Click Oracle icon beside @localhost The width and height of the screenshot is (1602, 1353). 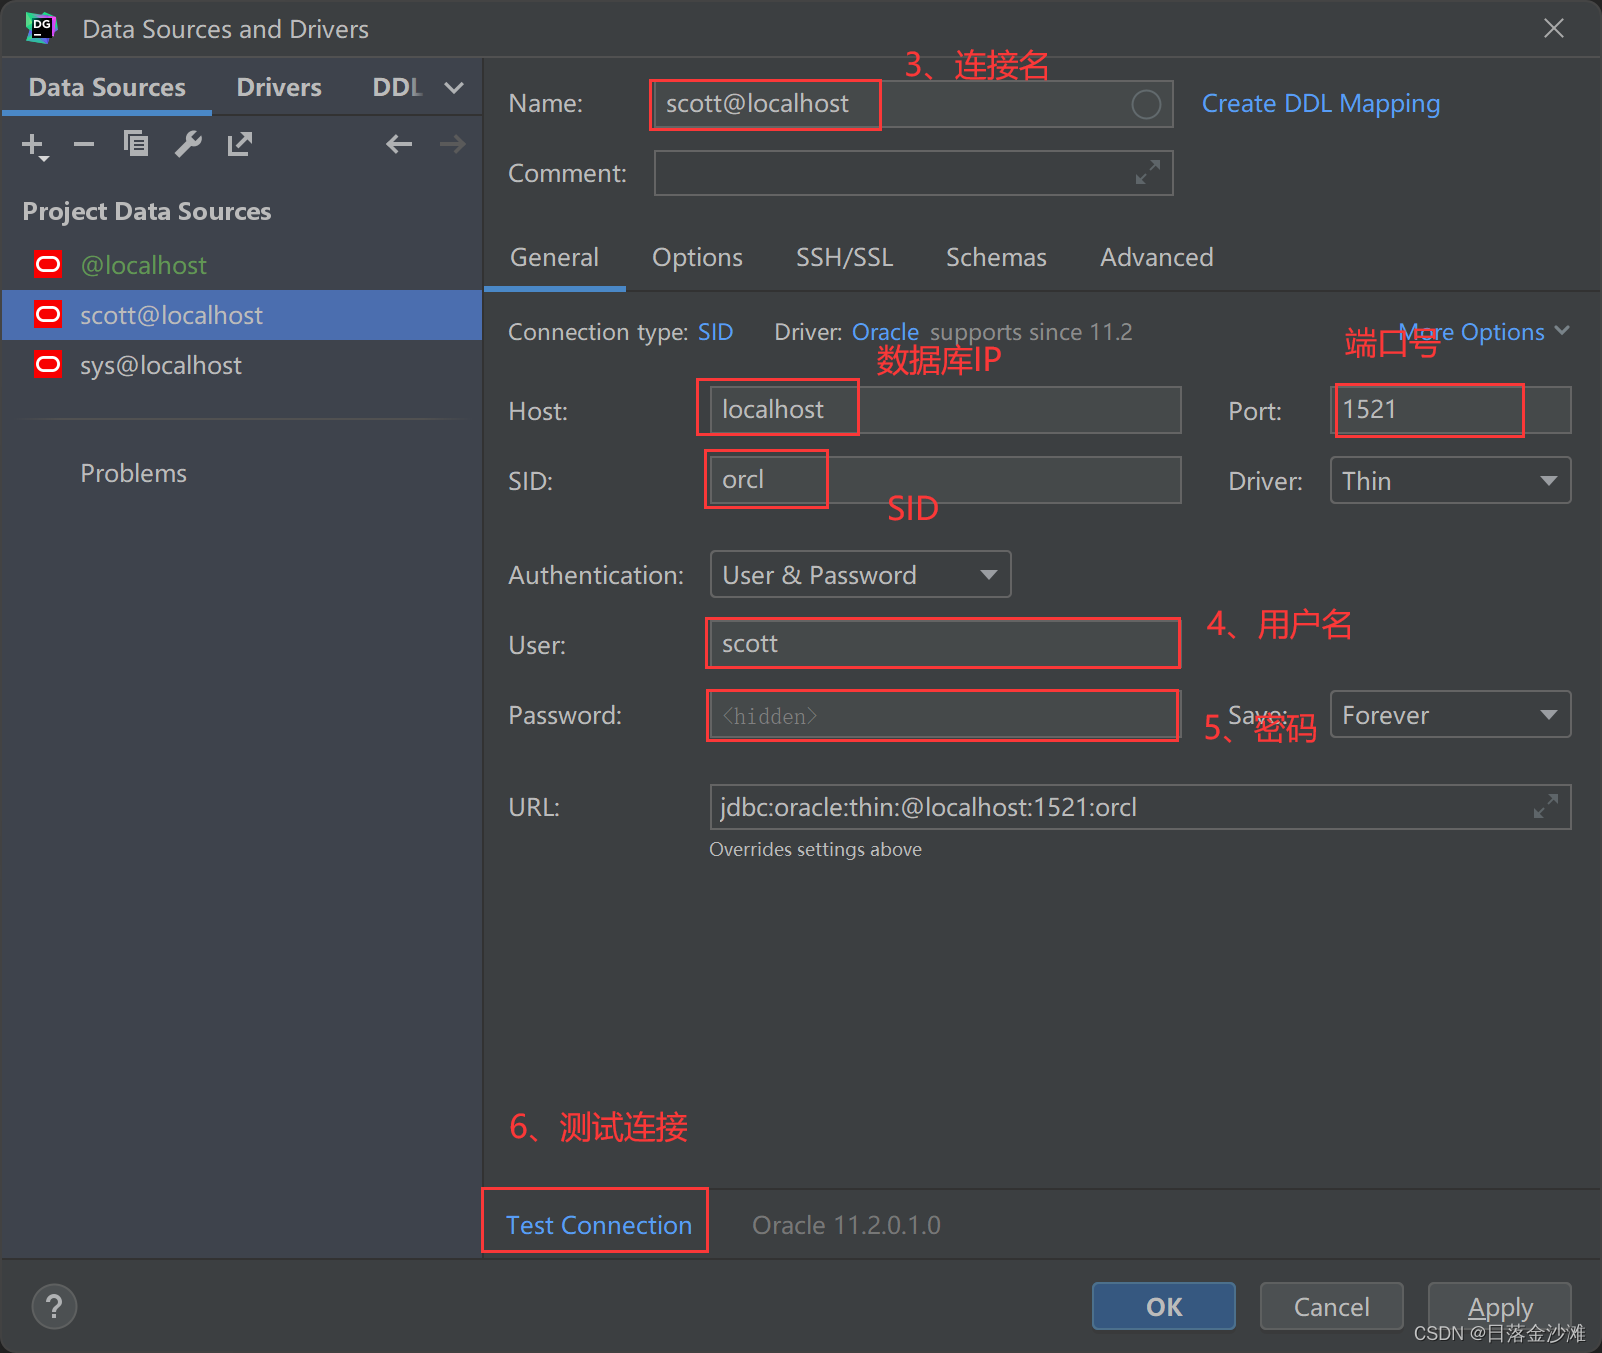(48, 264)
